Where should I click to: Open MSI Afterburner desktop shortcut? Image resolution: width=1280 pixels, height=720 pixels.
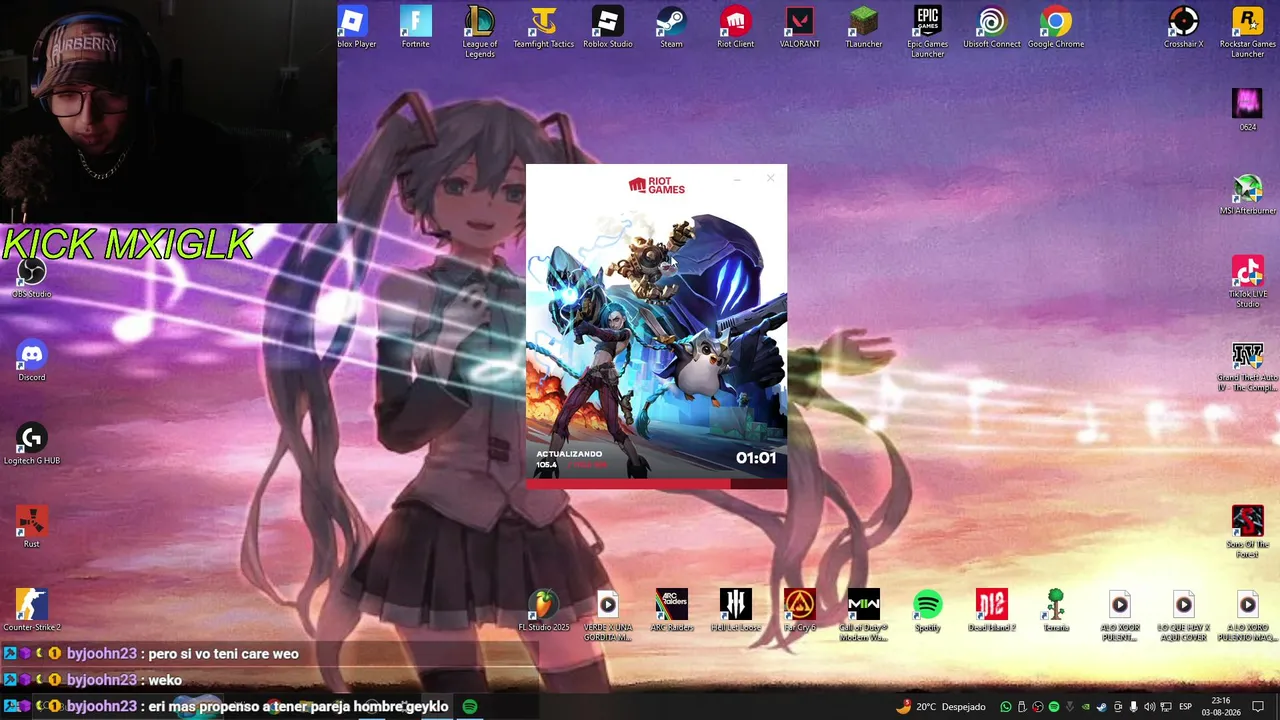click(x=1247, y=194)
